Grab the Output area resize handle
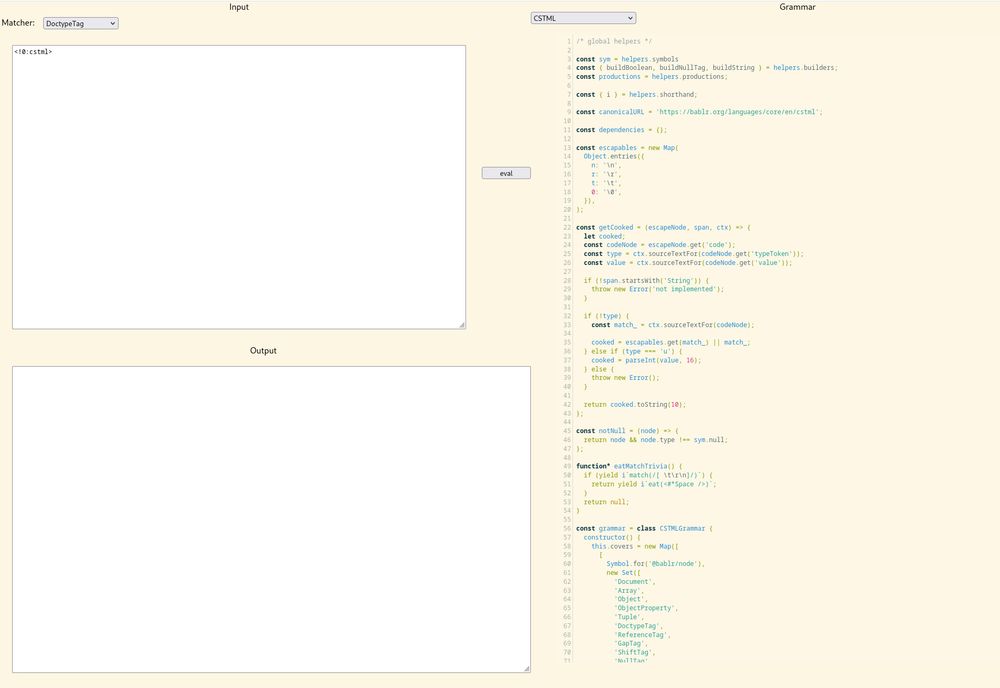1000x688 pixels. pos(527,668)
